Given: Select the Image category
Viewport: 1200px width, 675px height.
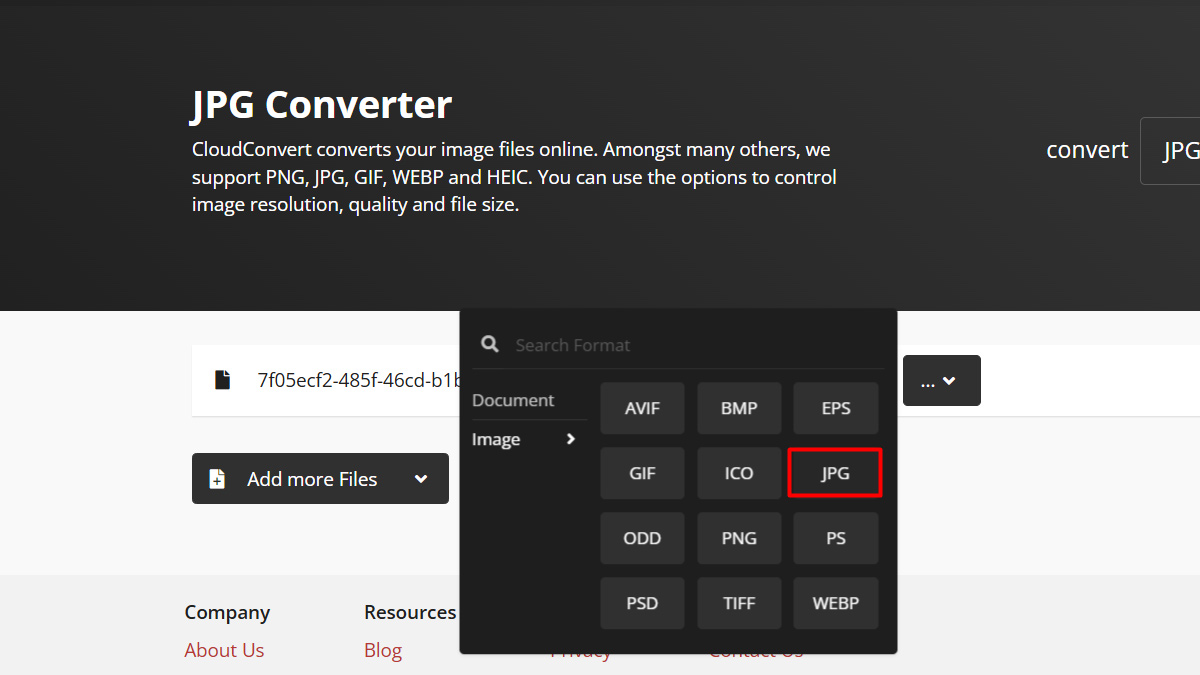Looking at the screenshot, I should (x=496, y=440).
